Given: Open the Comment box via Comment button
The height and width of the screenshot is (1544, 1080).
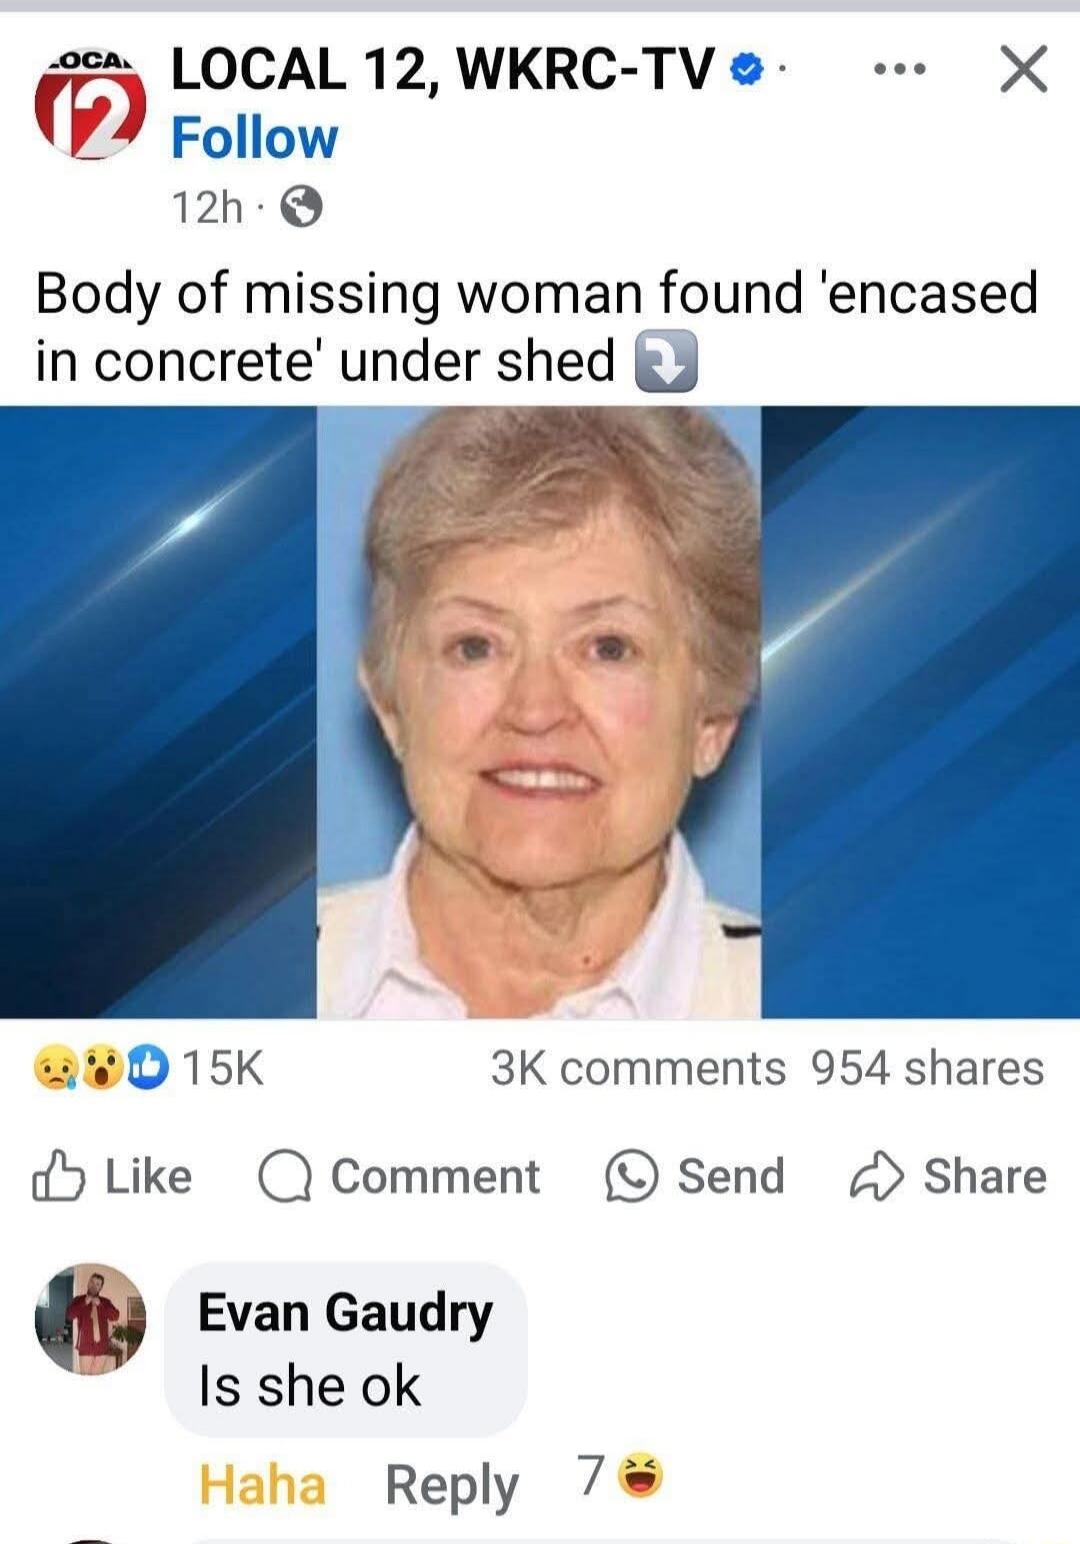Looking at the screenshot, I should click(x=399, y=1176).
